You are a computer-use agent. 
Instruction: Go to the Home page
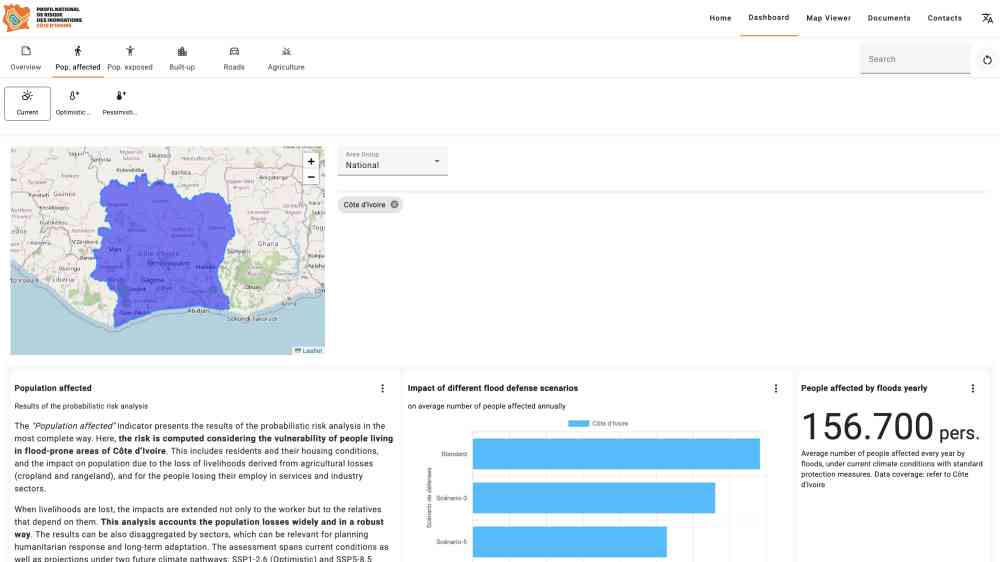click(x=720, y=18)
